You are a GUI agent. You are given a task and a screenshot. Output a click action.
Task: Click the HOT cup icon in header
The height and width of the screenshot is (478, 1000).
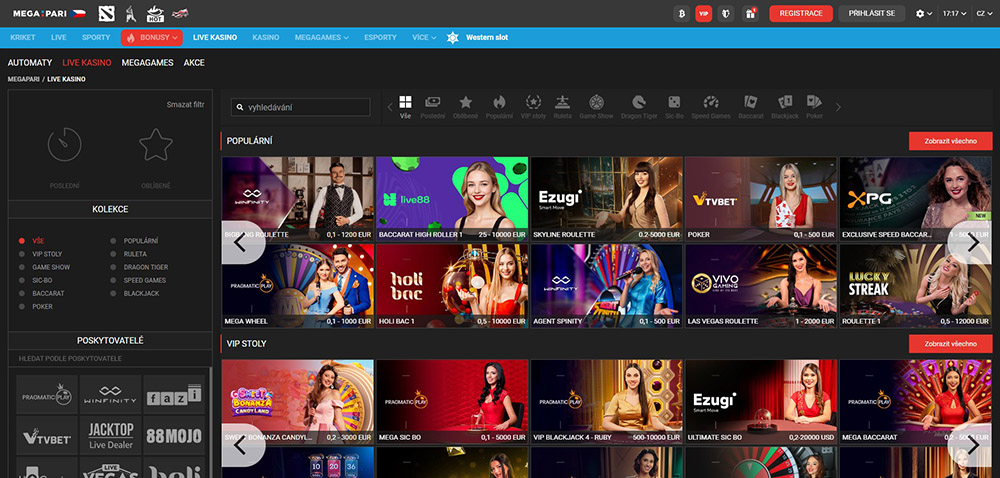(x=155, y=13)
